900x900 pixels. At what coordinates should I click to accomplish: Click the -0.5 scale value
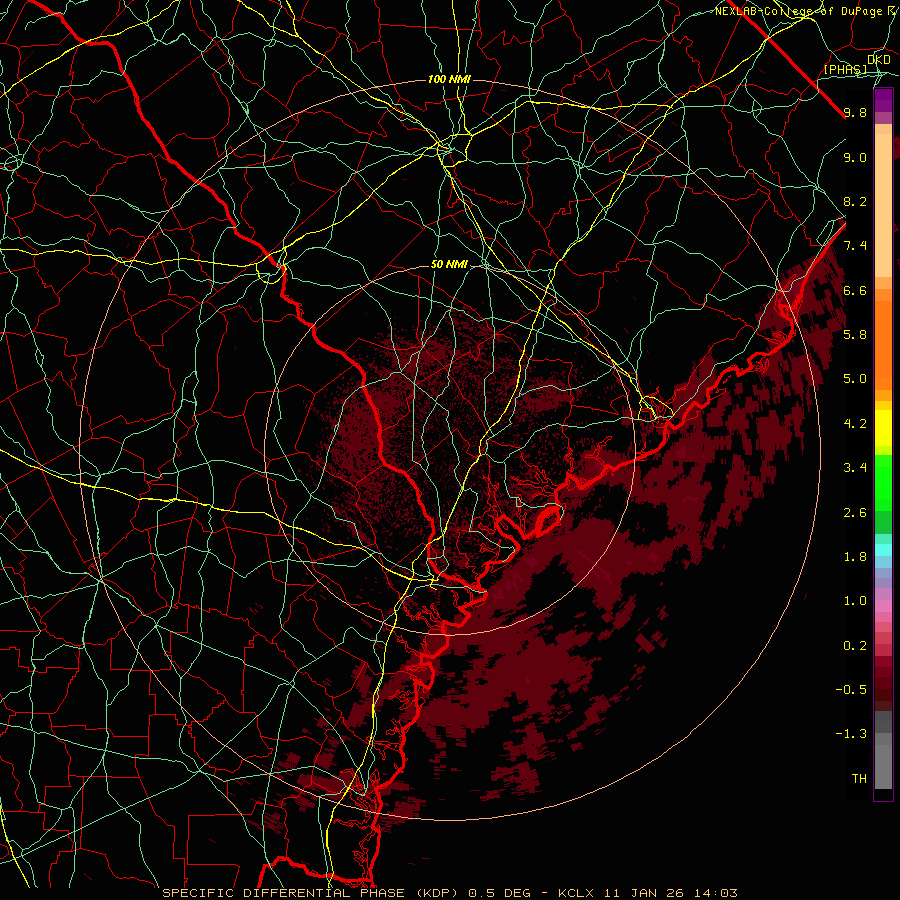851,689
